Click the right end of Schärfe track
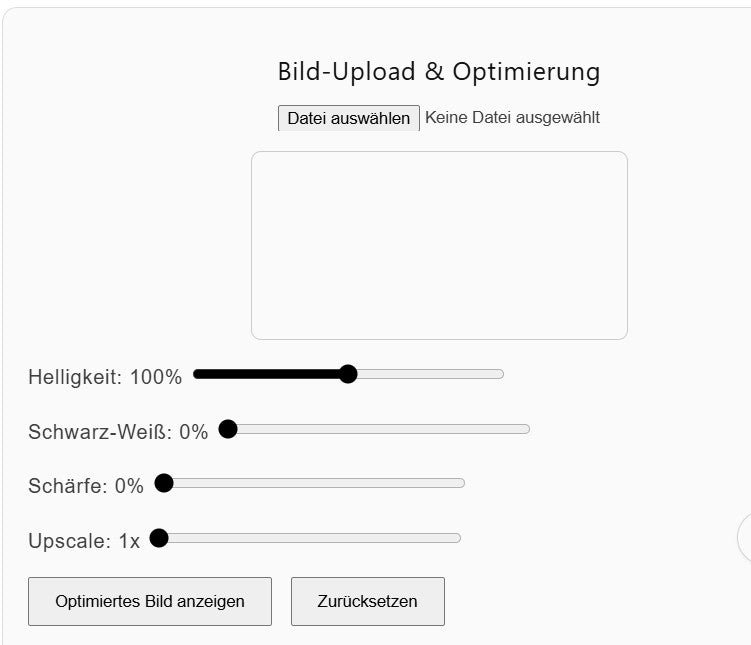This screenshot has height=645, width=751. coord(457,483)
